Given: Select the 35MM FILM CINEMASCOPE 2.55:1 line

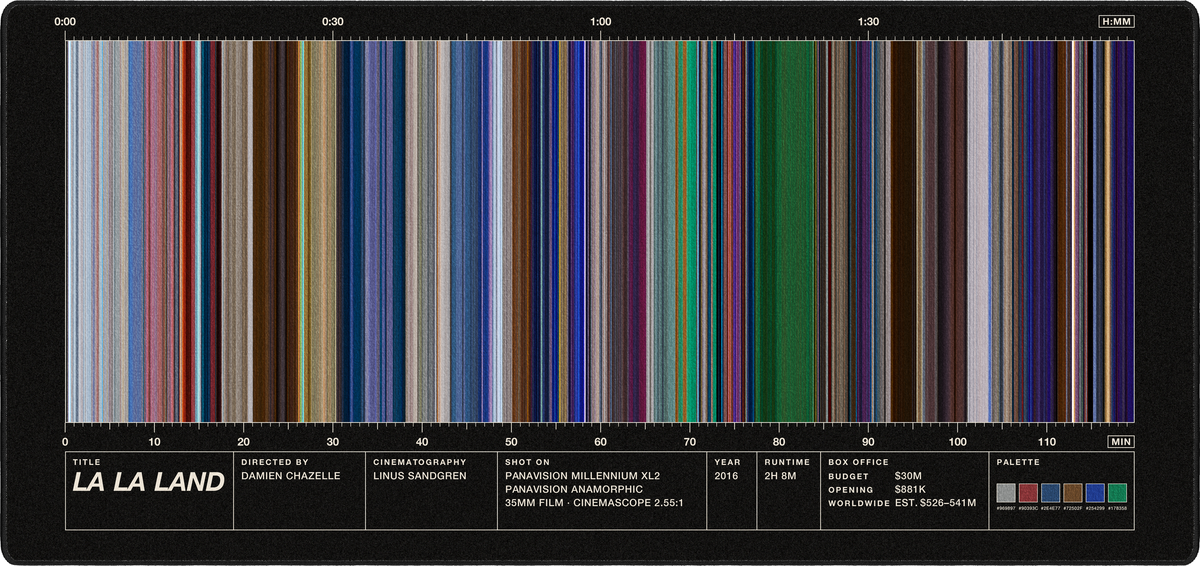Looking at the screenshot, I should (x=594, y=503).
